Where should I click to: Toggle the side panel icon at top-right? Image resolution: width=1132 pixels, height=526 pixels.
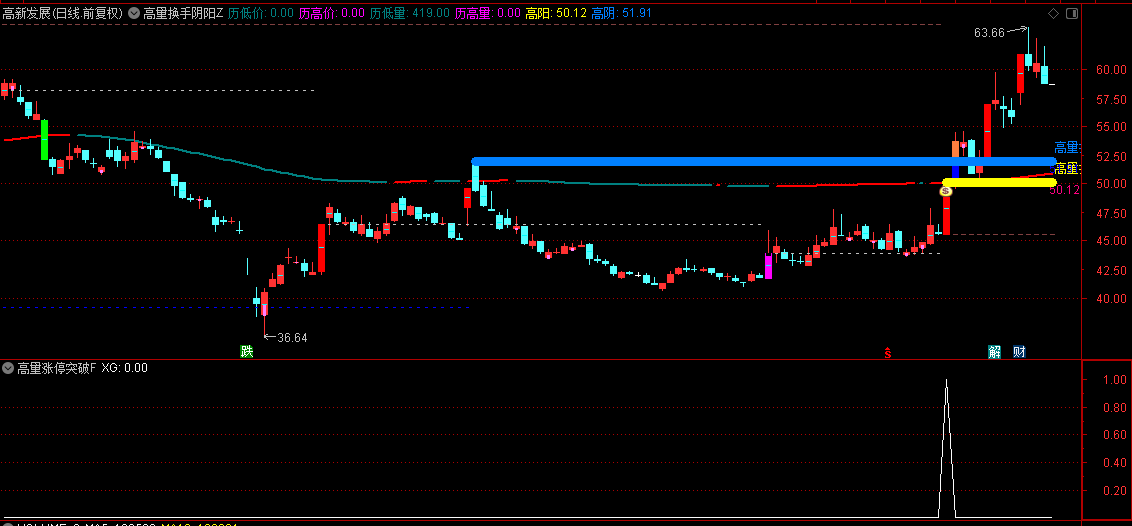pos(1071,14)
